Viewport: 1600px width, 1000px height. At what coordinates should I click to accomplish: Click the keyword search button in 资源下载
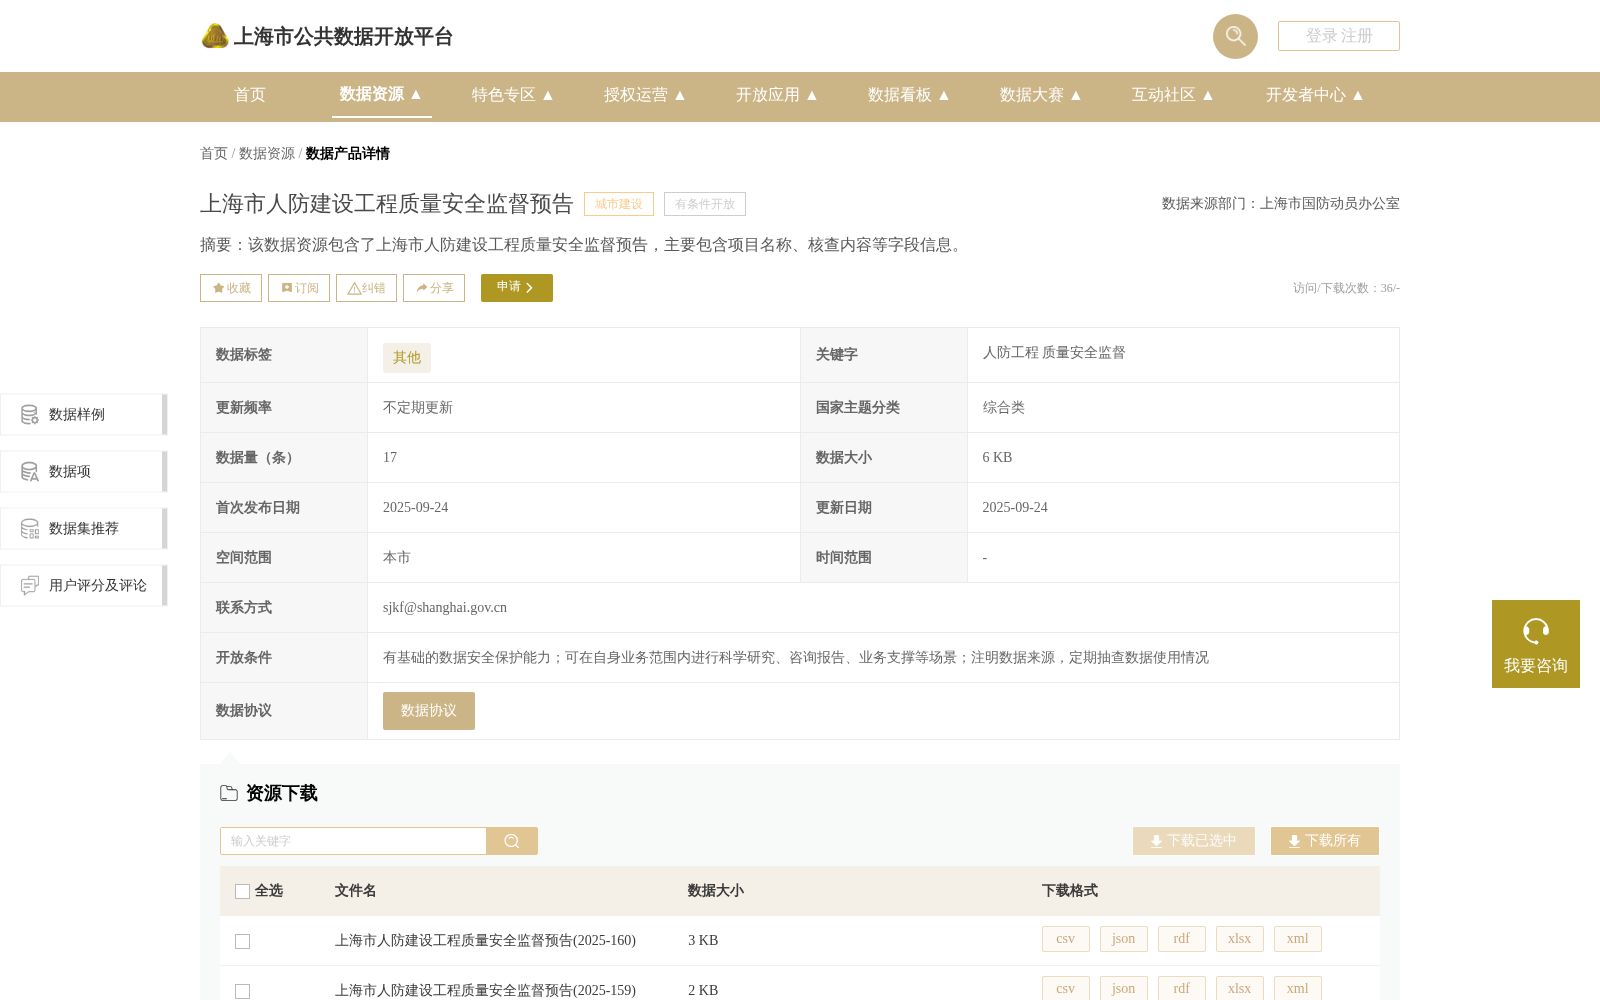512,841
